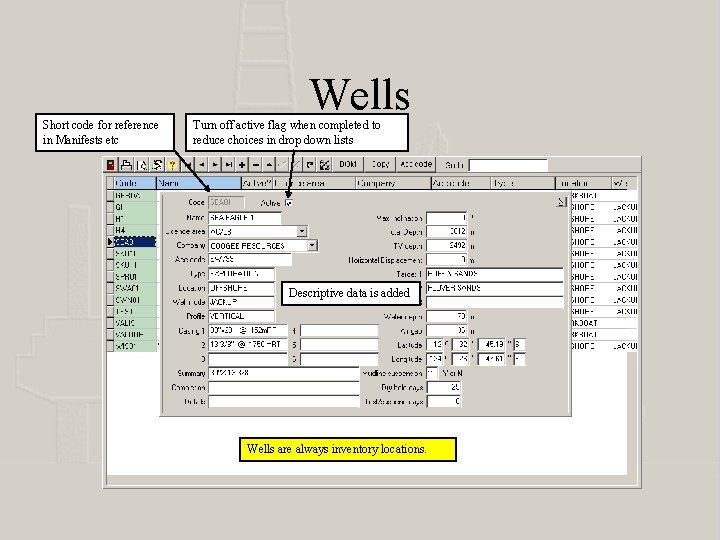Screen dimensions: 720x540
Task: Click the yellow question mark help icon
Action: 172,165
